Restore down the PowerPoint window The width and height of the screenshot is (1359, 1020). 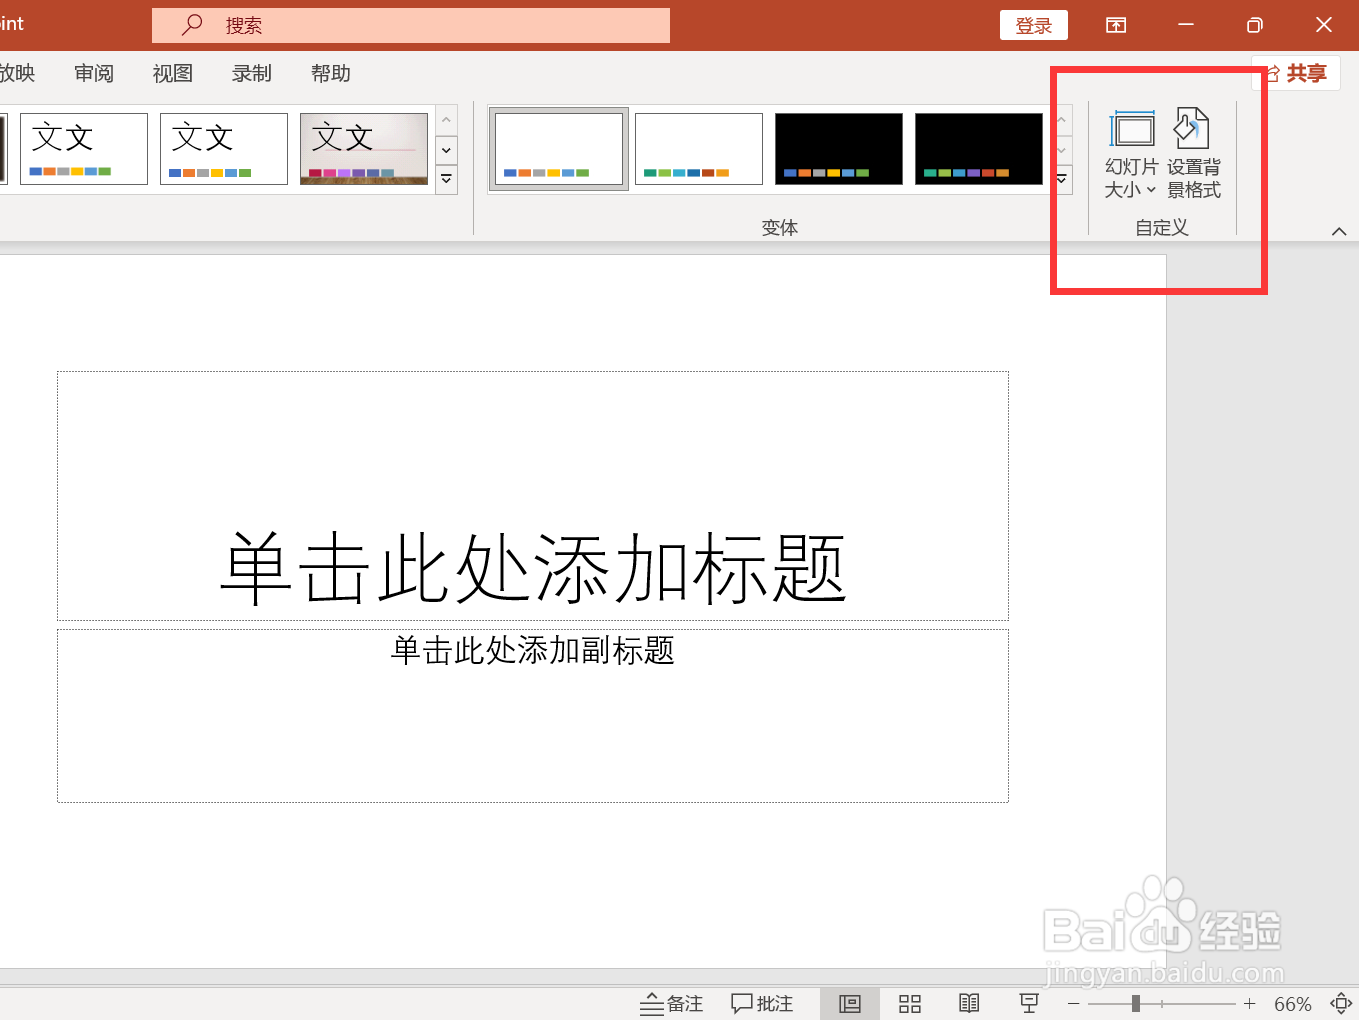[x=1254, y=25]
